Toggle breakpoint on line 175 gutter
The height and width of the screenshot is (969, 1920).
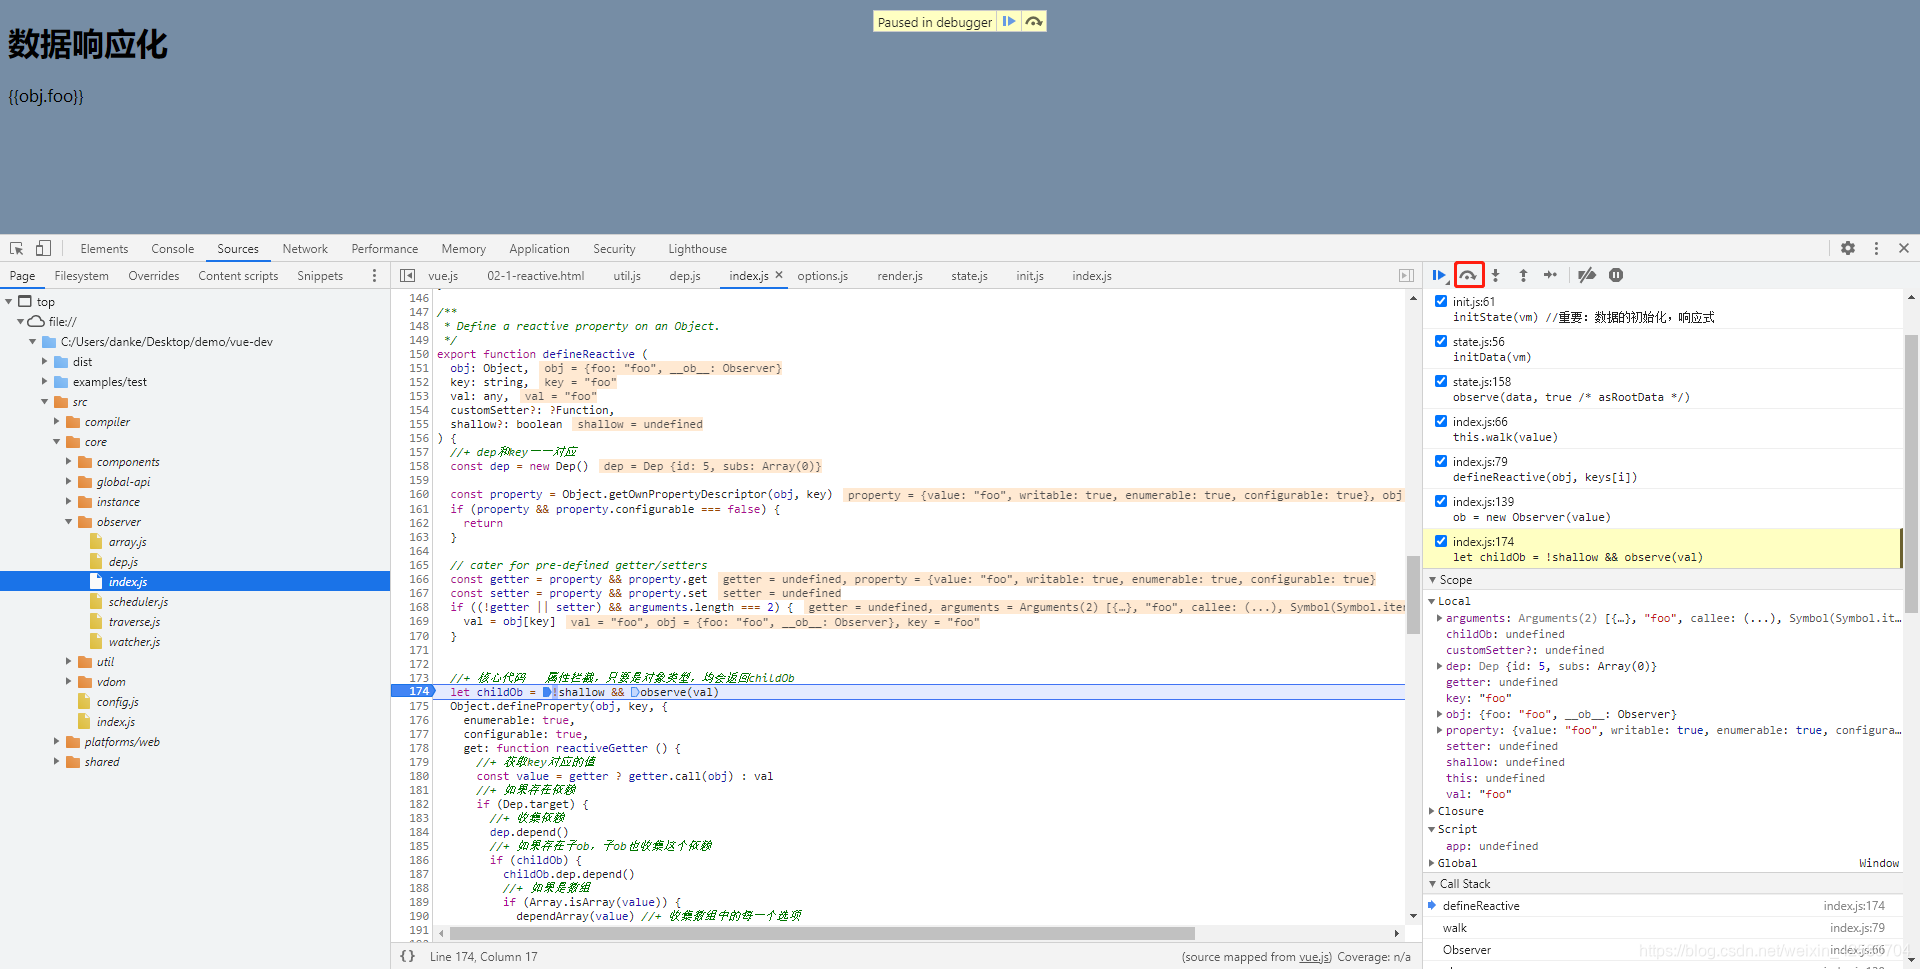[418, 706]
